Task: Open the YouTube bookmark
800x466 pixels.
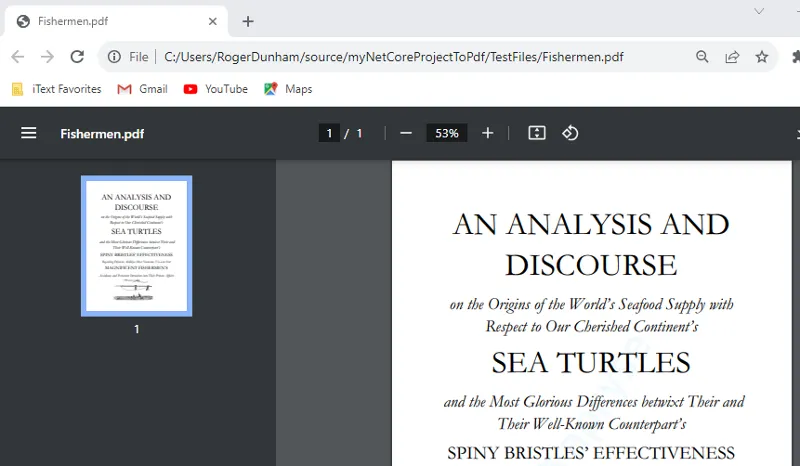Action: point(216,89)
